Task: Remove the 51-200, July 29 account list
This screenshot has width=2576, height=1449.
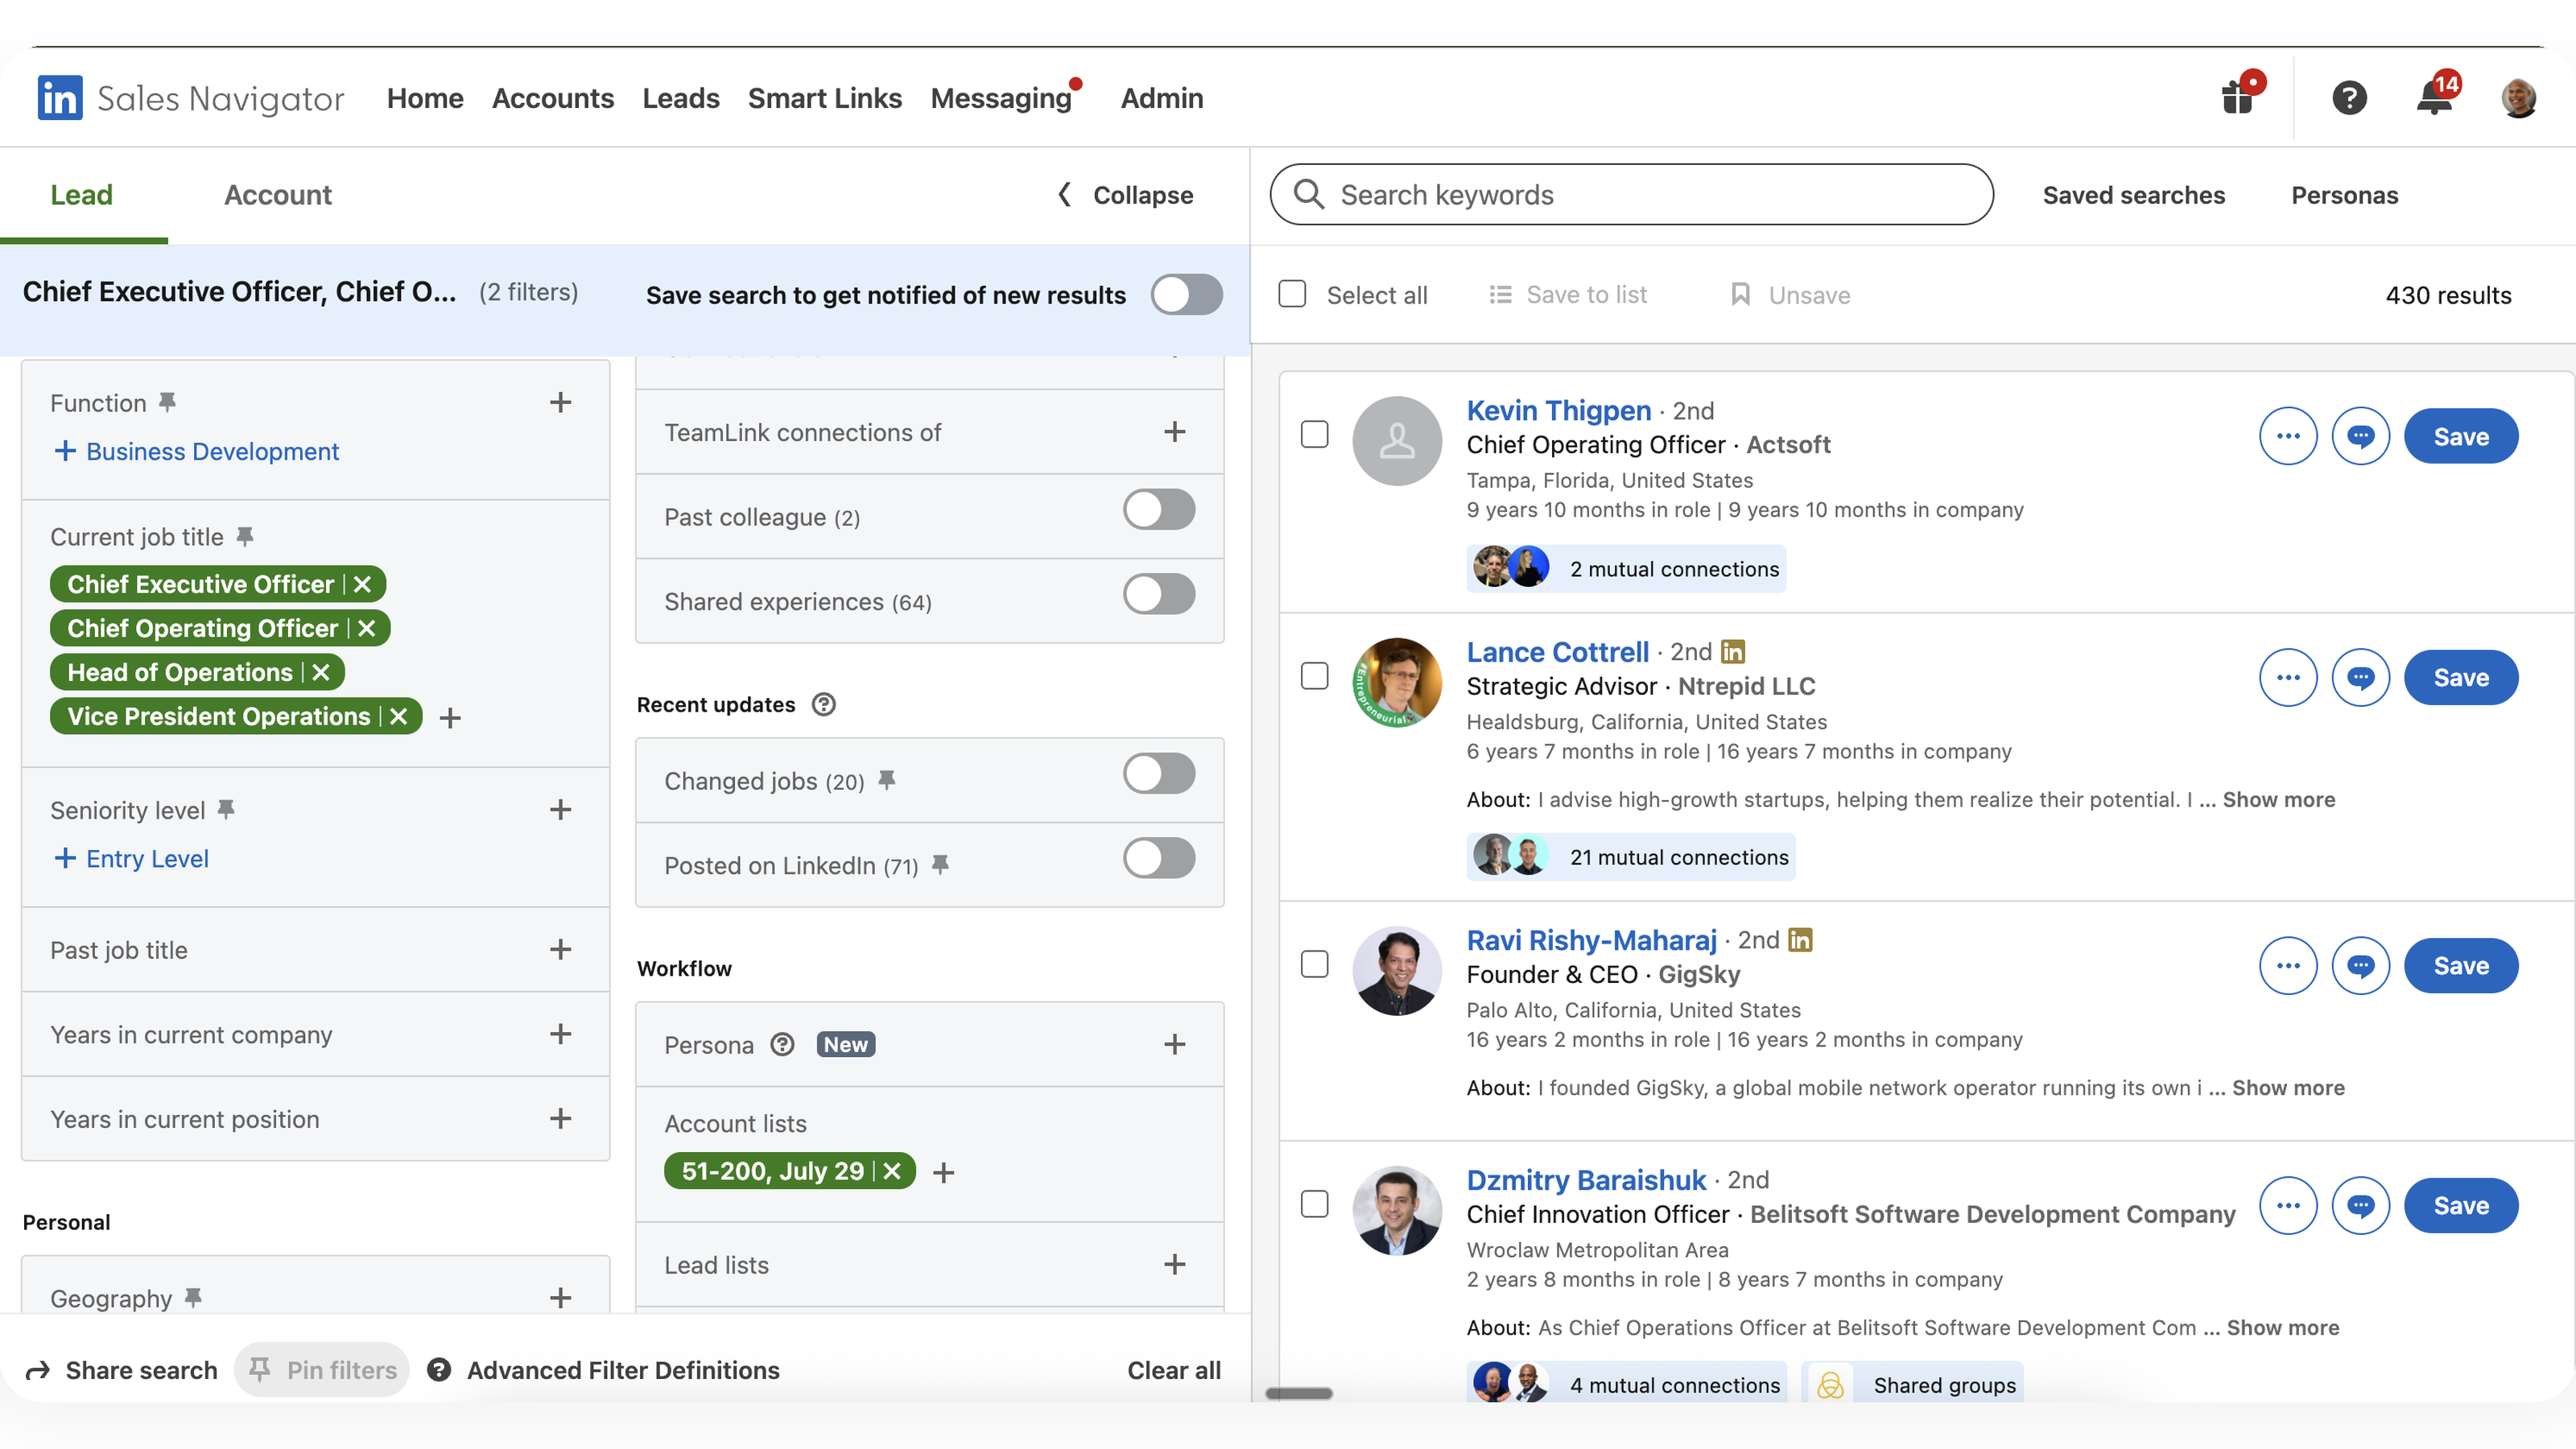Action: coord(892,1171)
